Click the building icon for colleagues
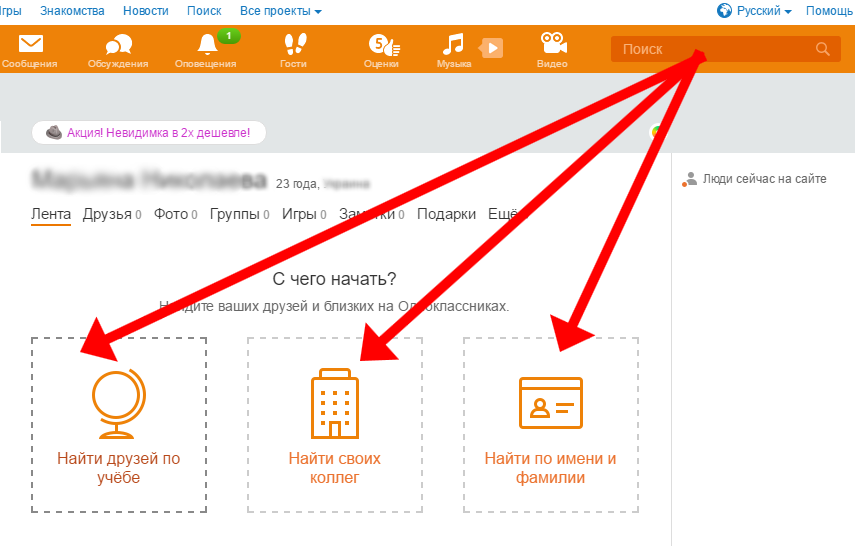Screen dimensions: 855x546 pyautogui.click(x=335, y=403)
